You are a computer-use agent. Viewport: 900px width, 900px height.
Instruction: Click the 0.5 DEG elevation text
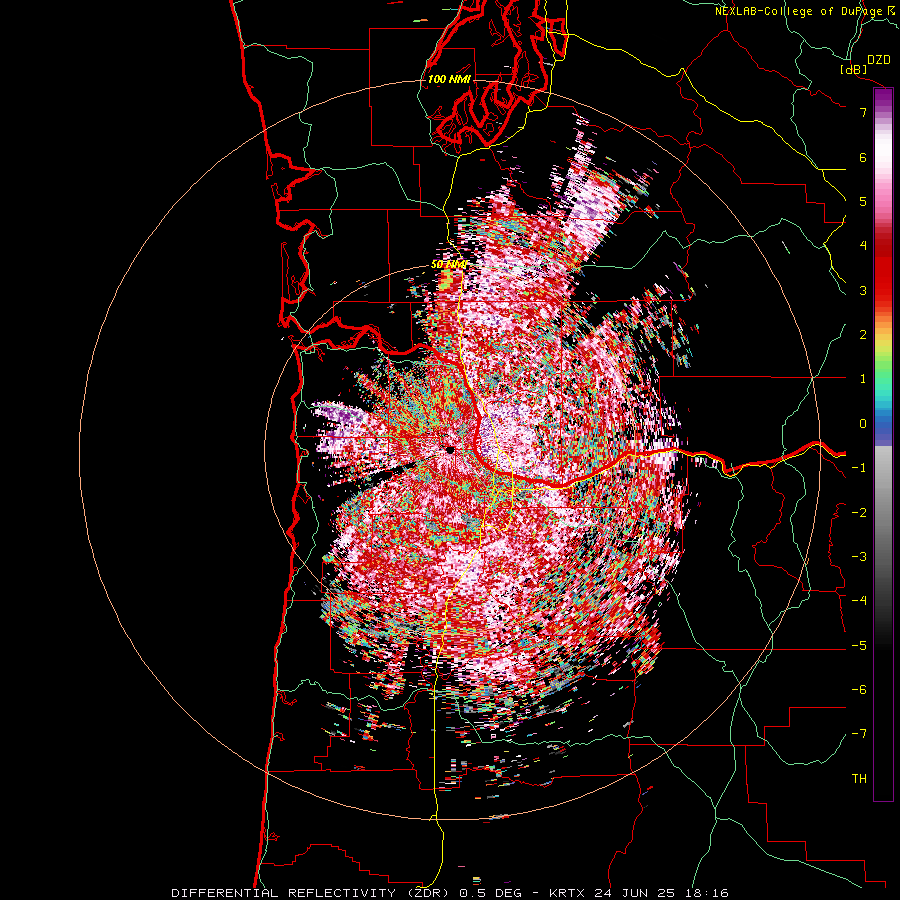tap(490, 893)
